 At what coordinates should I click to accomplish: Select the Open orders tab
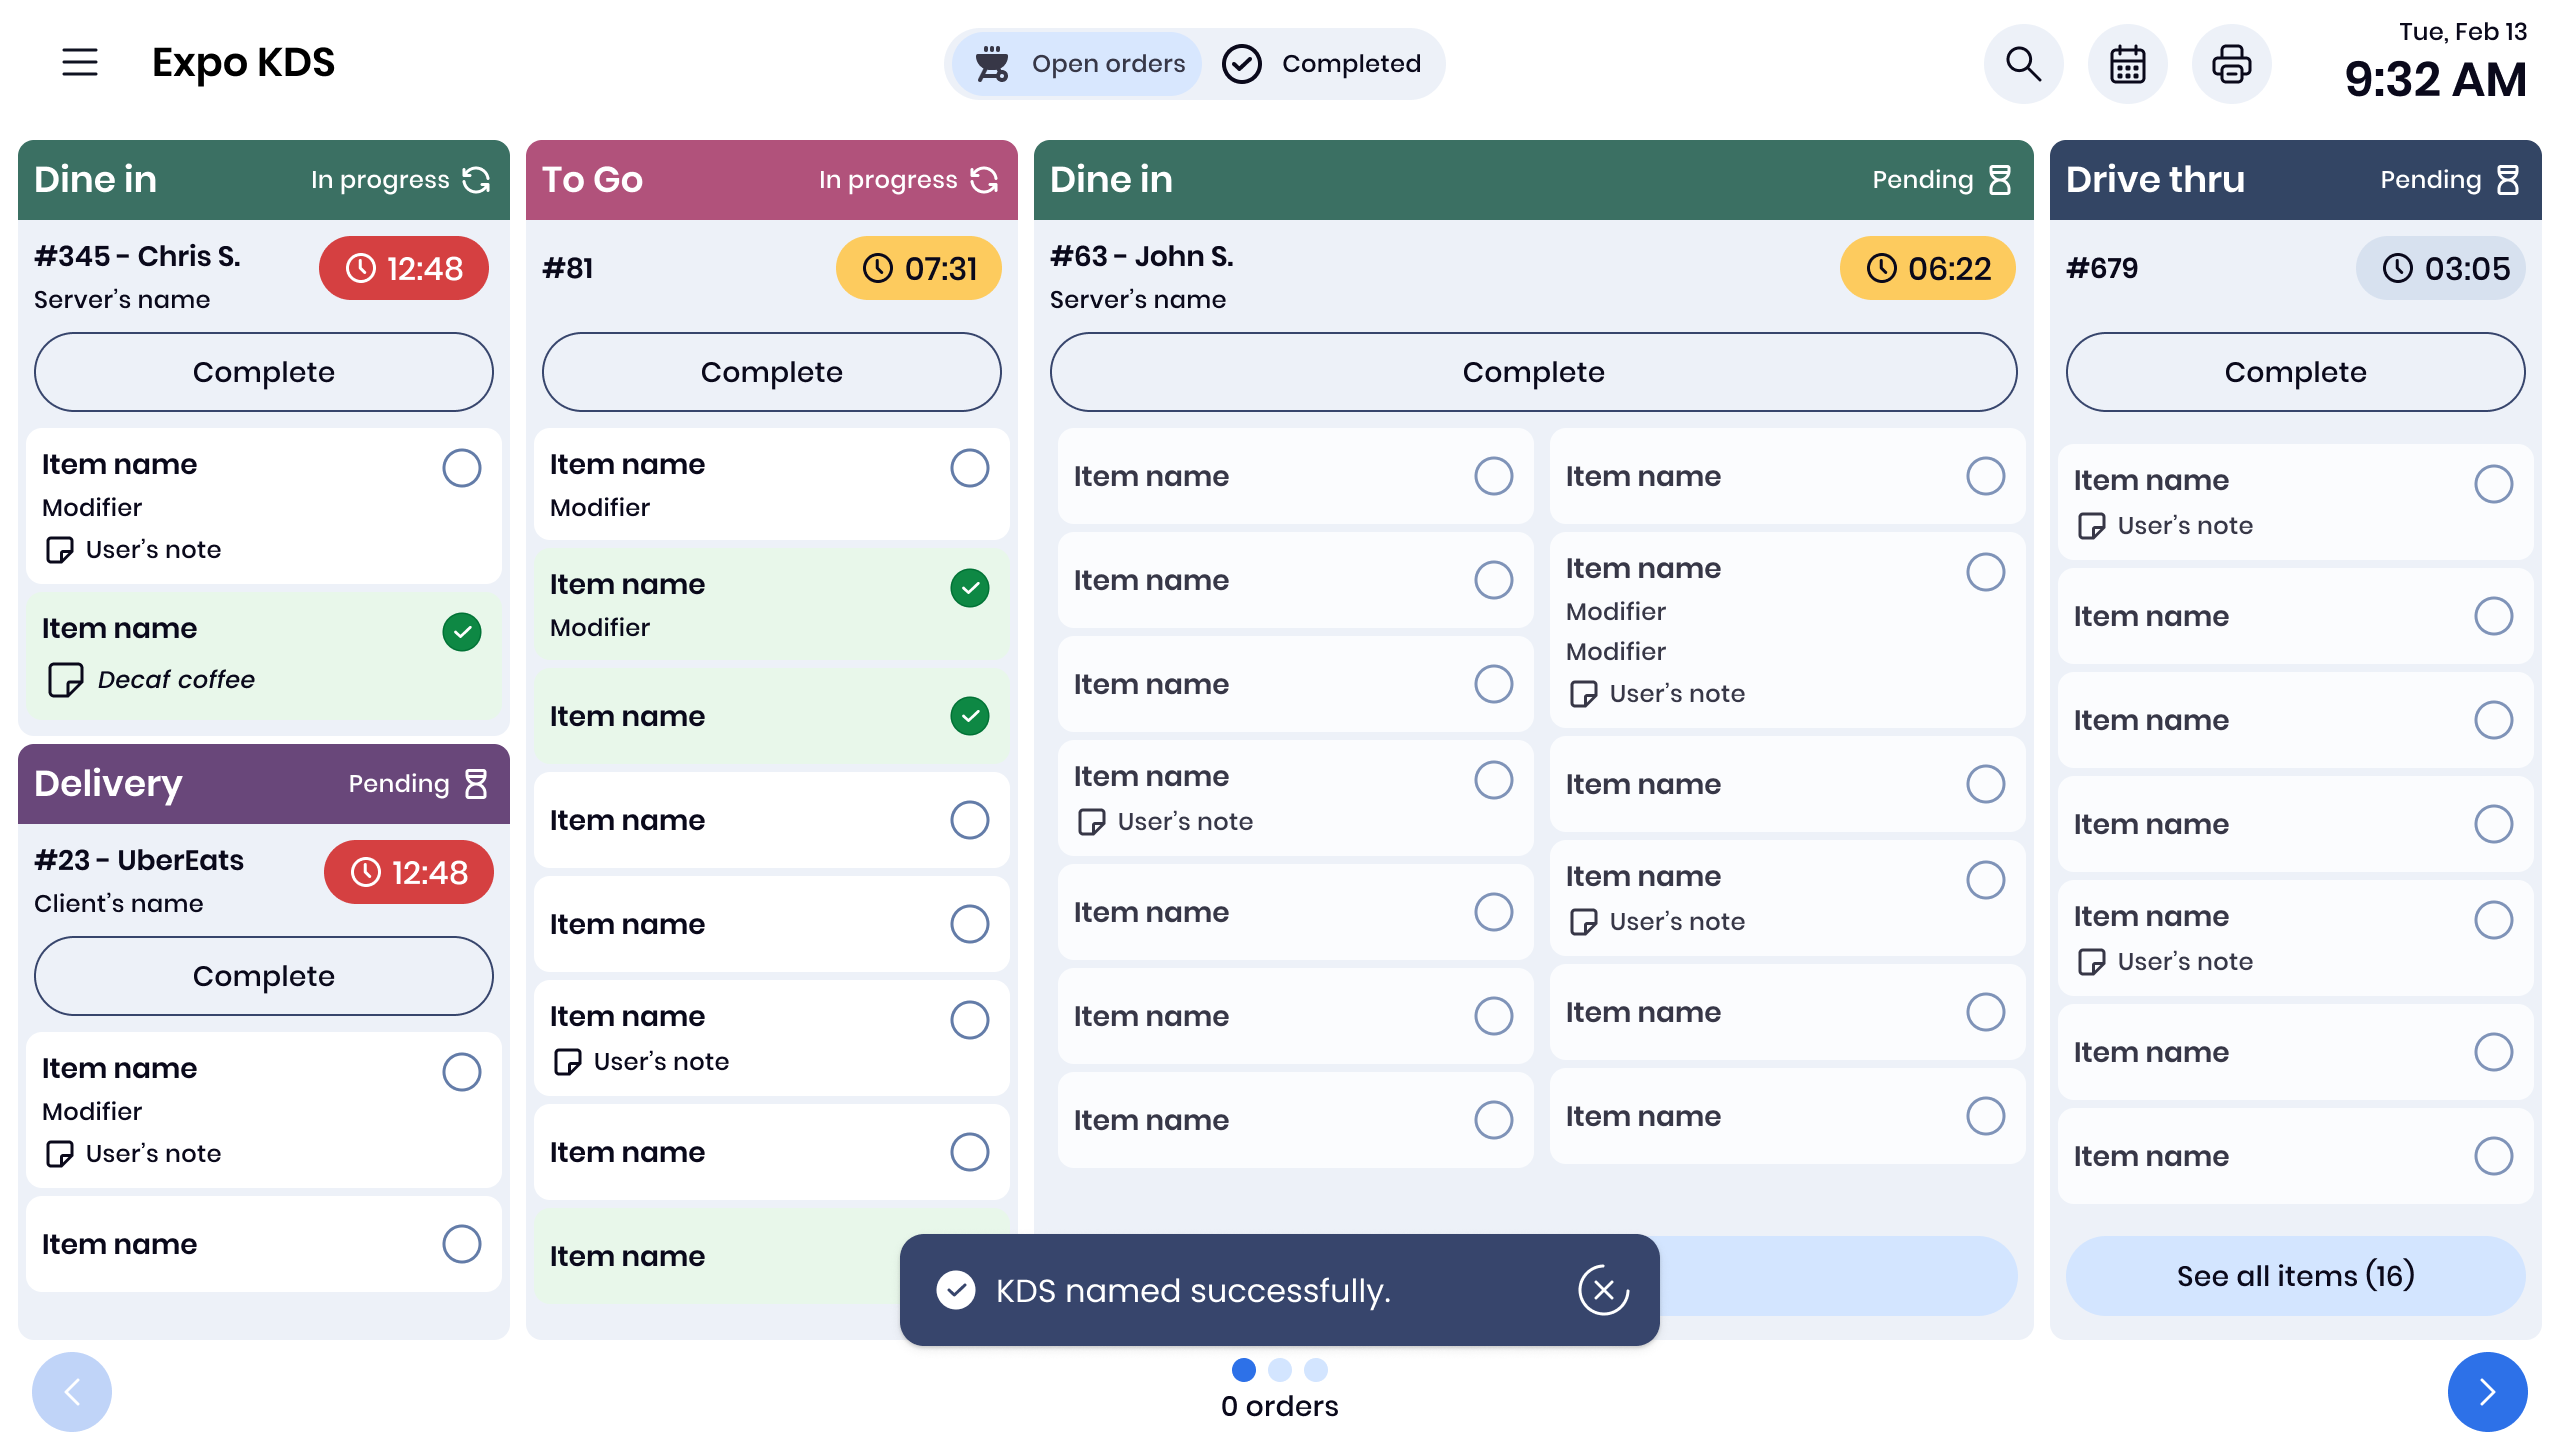pos(1077,64)
